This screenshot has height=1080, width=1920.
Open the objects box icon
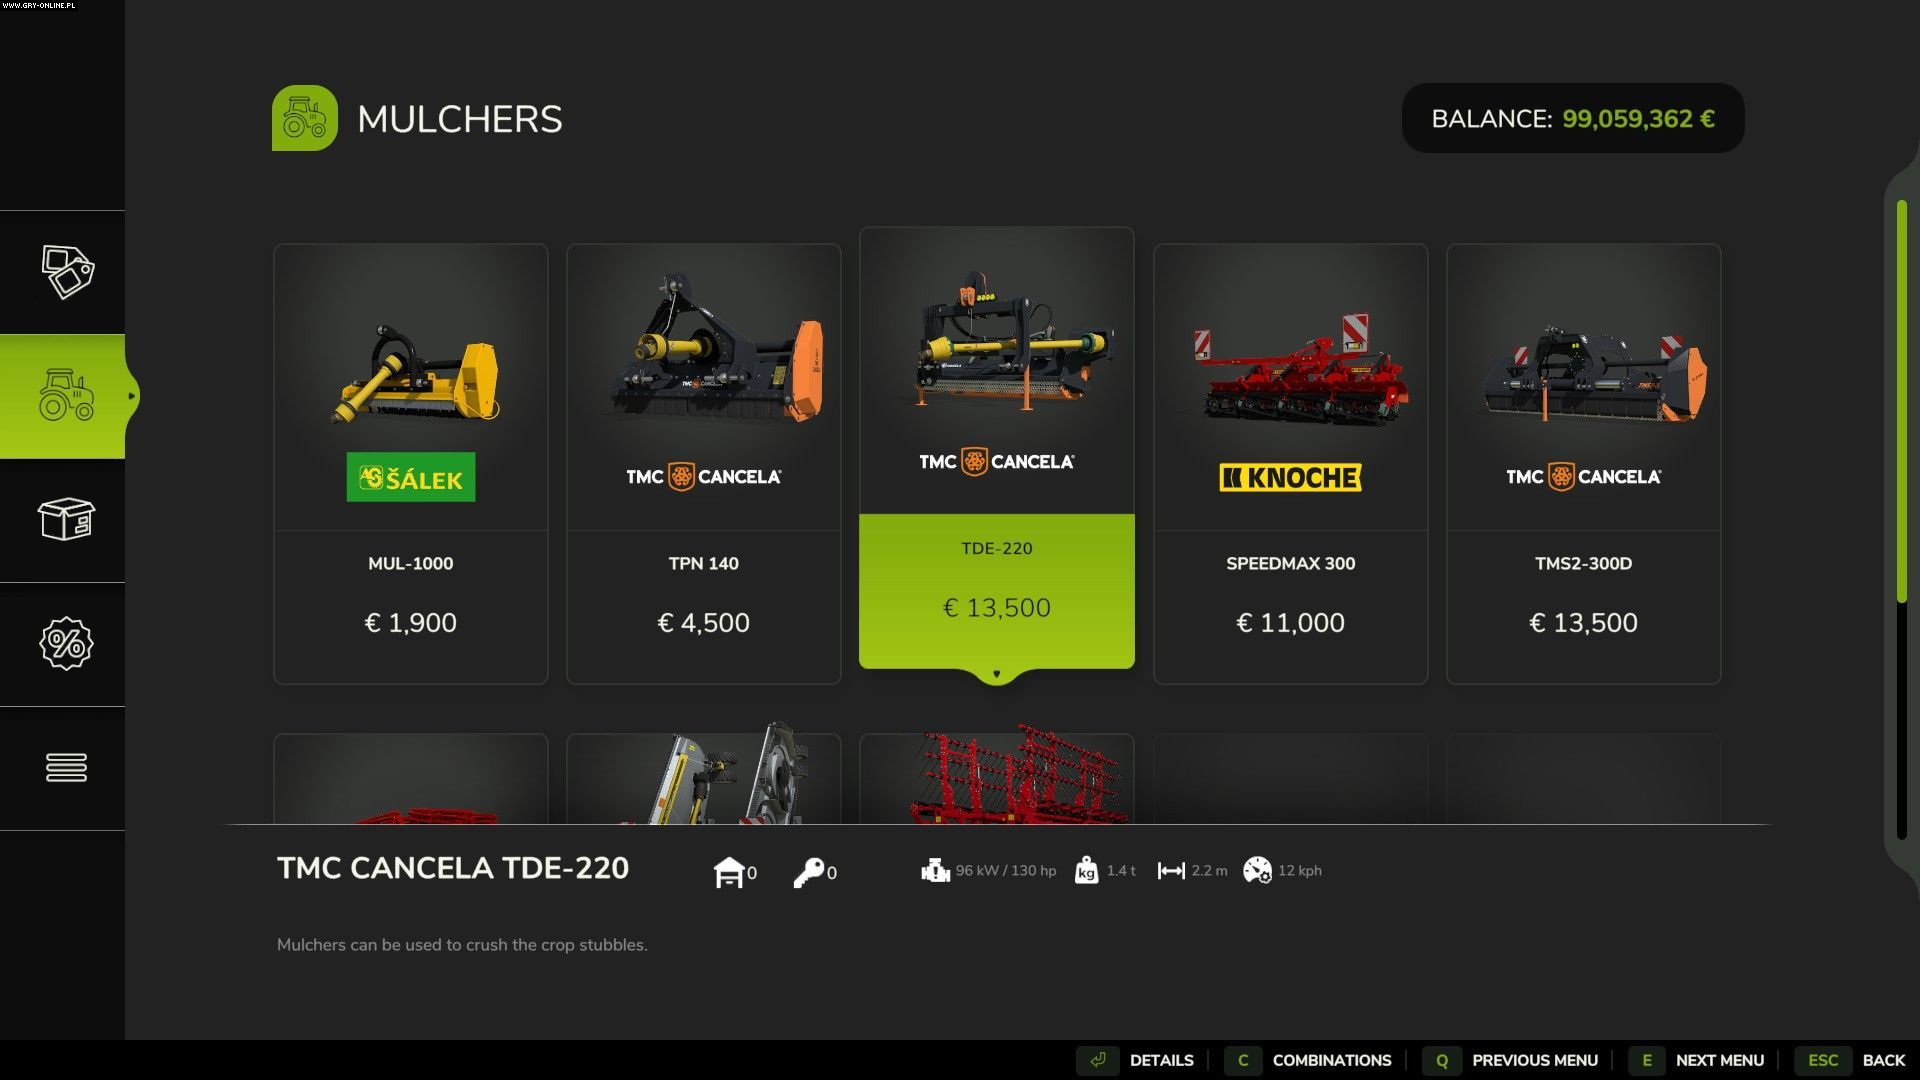(x=66, y=519)
